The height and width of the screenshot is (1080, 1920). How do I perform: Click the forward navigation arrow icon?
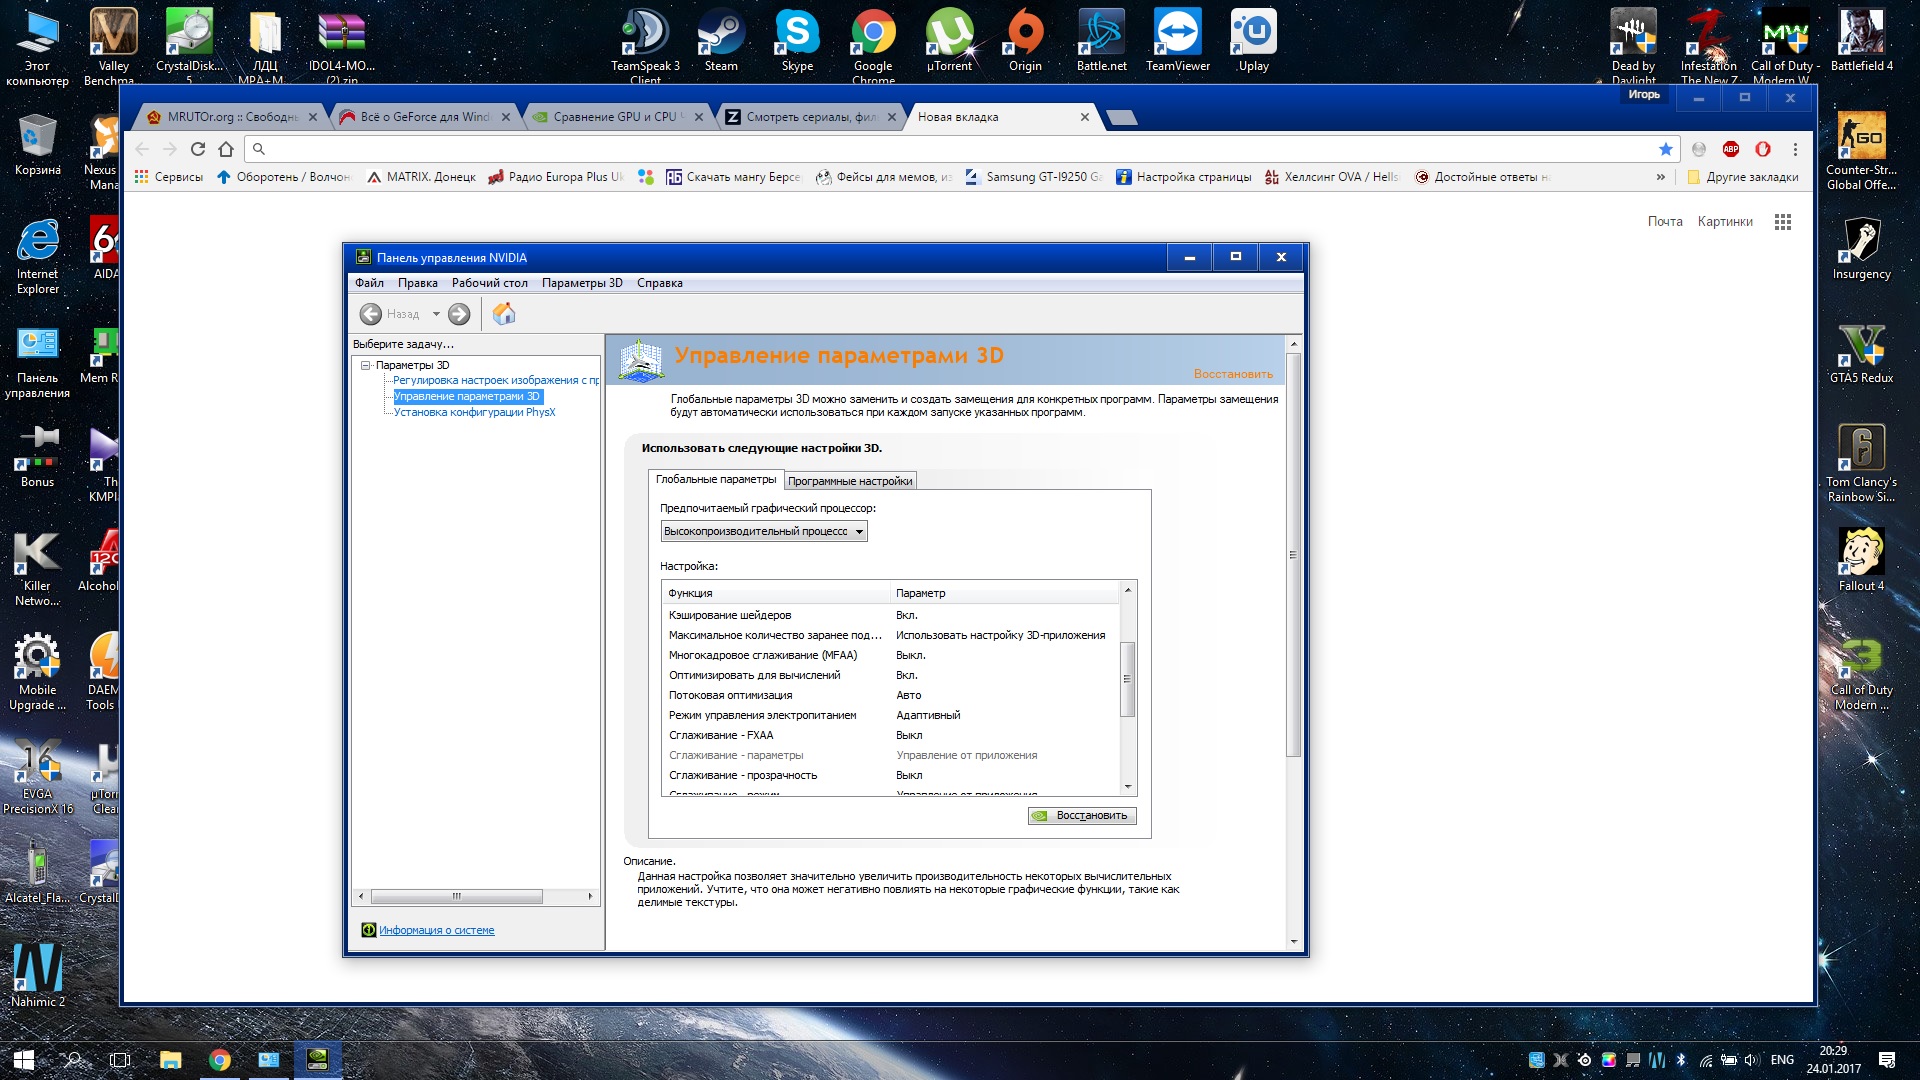click(x=459, y=314)
